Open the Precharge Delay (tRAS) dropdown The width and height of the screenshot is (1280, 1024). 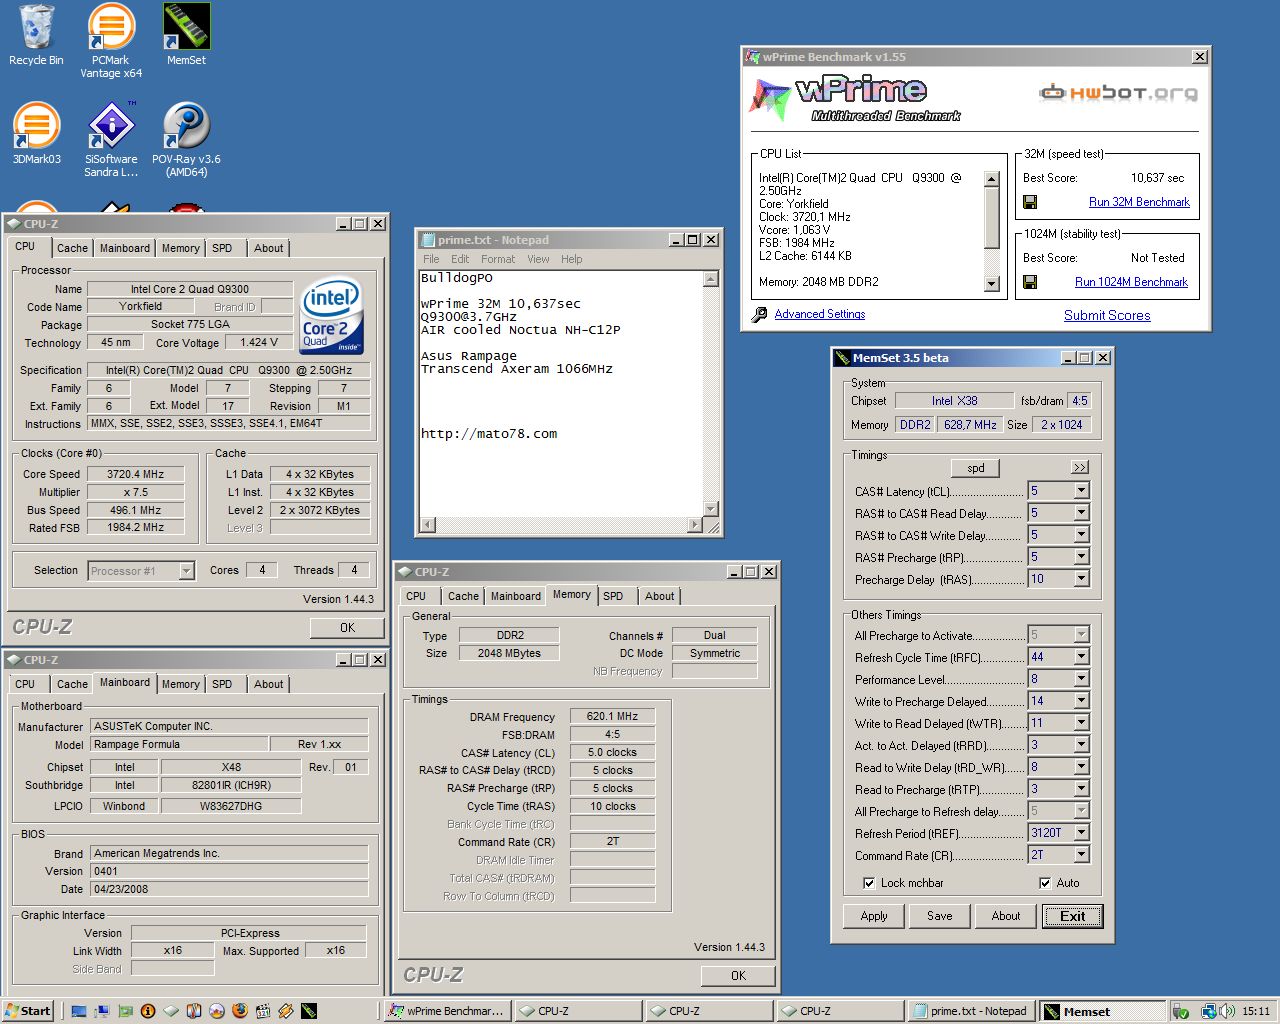1081,579
